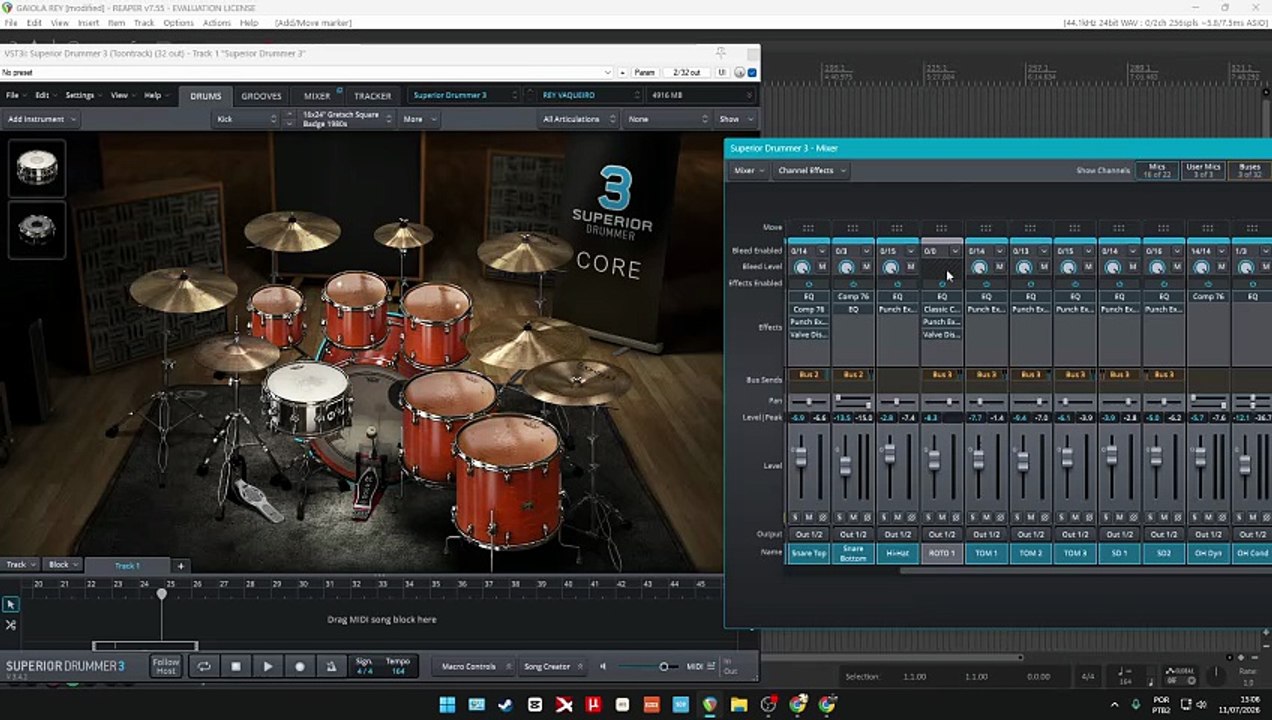Select the arrow pointer tool in song track
Screen dimensions: 1272x720
click(x=10, y=604)
